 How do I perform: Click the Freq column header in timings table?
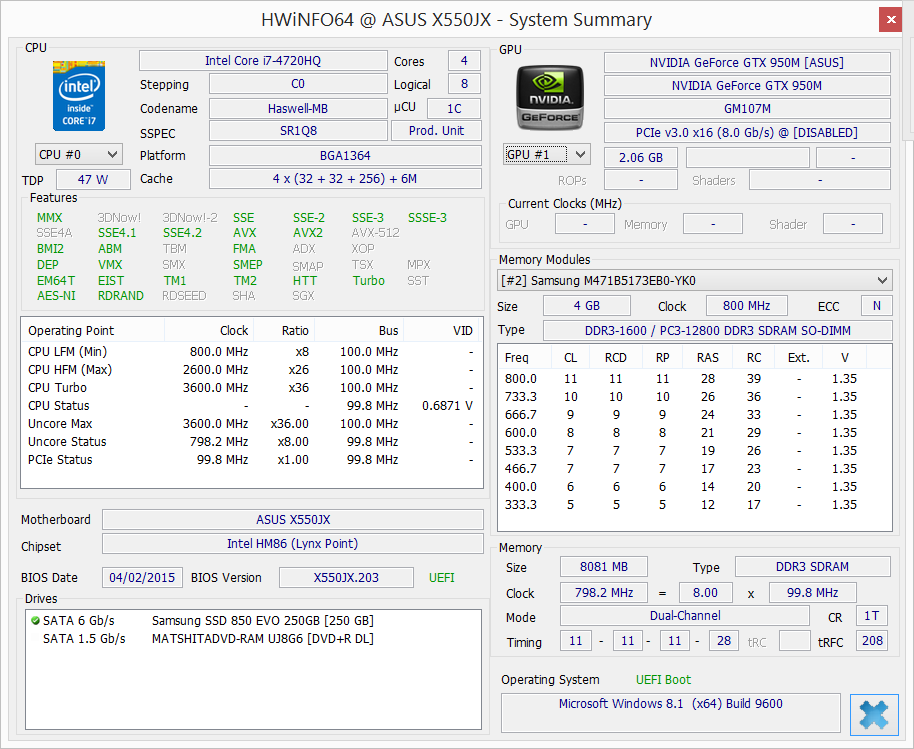pos(525,357)
